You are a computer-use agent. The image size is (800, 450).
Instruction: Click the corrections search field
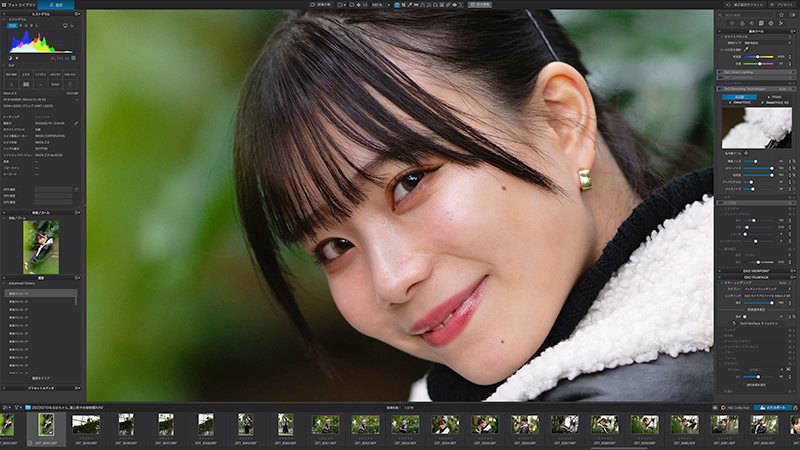pyautogui.click(x=745, y=15)
